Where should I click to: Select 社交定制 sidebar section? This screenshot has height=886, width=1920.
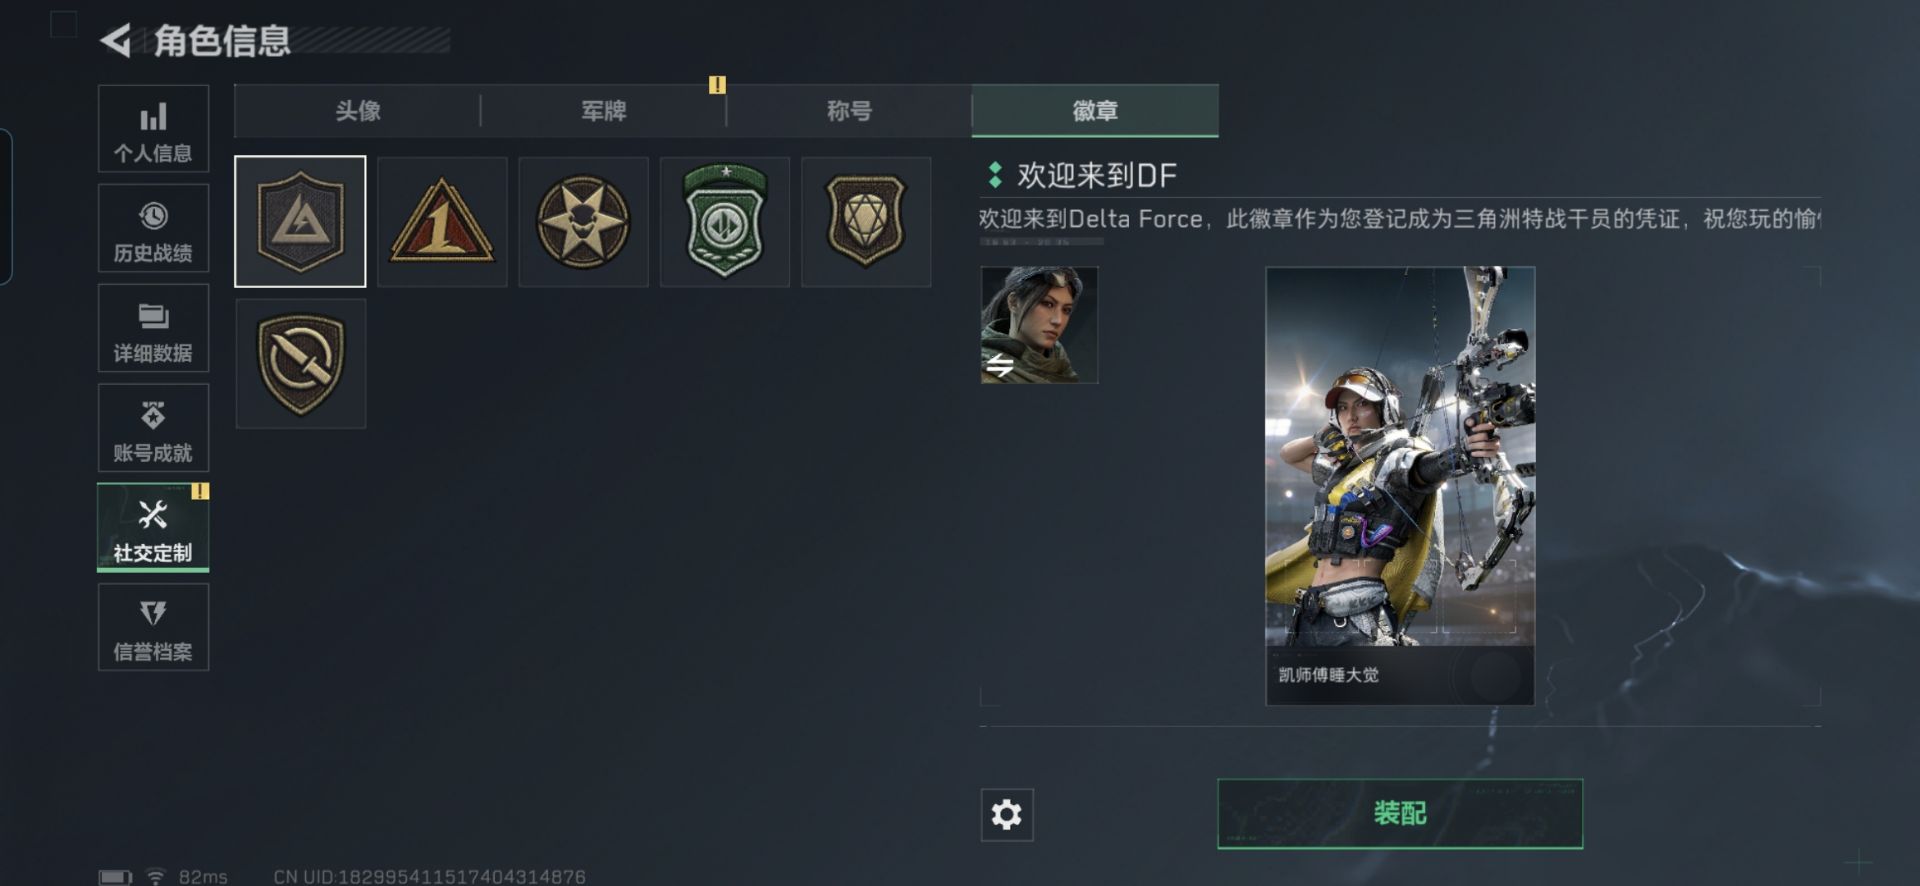click(x=153, y=528)
